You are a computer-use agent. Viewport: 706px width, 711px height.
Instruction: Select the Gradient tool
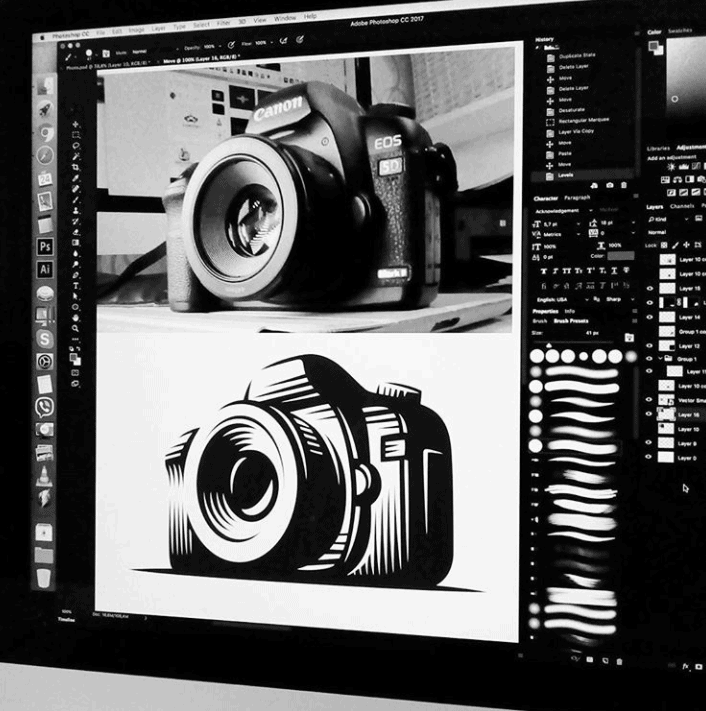pyautogui.click(x=76, y=243)
